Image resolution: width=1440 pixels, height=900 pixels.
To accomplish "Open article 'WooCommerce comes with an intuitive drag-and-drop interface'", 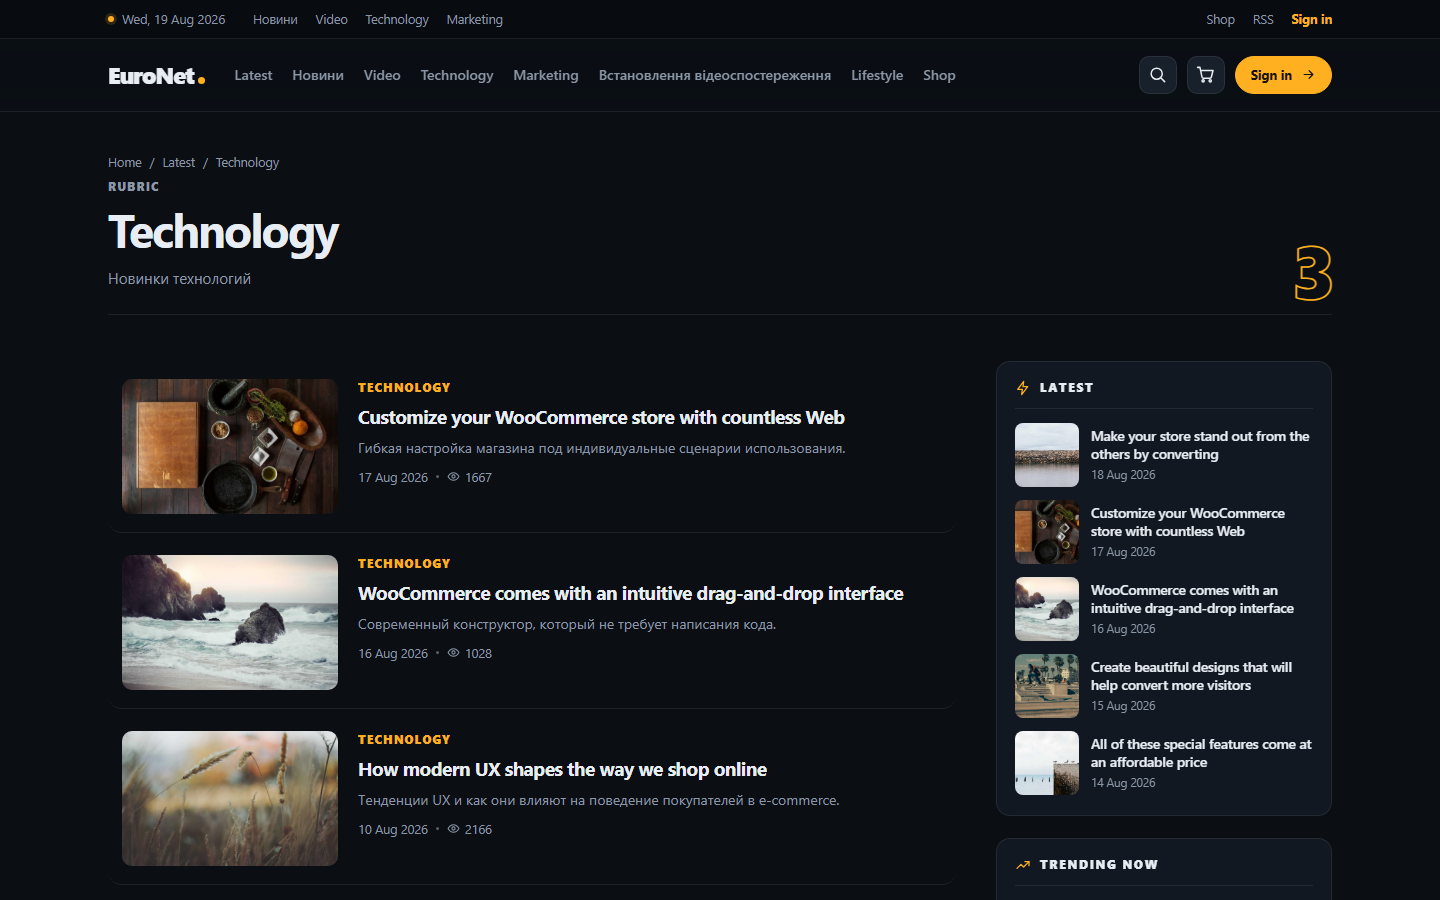I will (631, 594).
